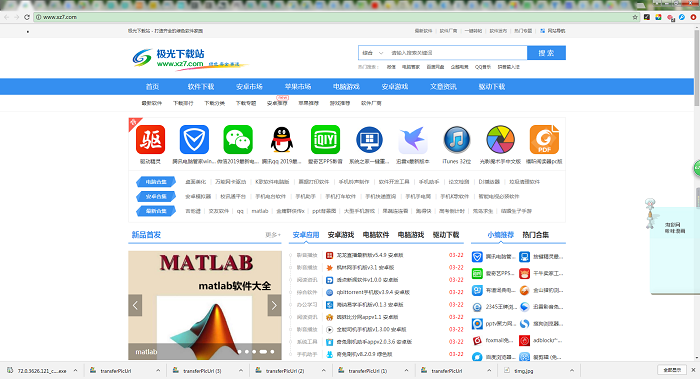This screenshot has width=700, height=379.
Task: Click the Sogou browser S icon
Action: [525, 324]
